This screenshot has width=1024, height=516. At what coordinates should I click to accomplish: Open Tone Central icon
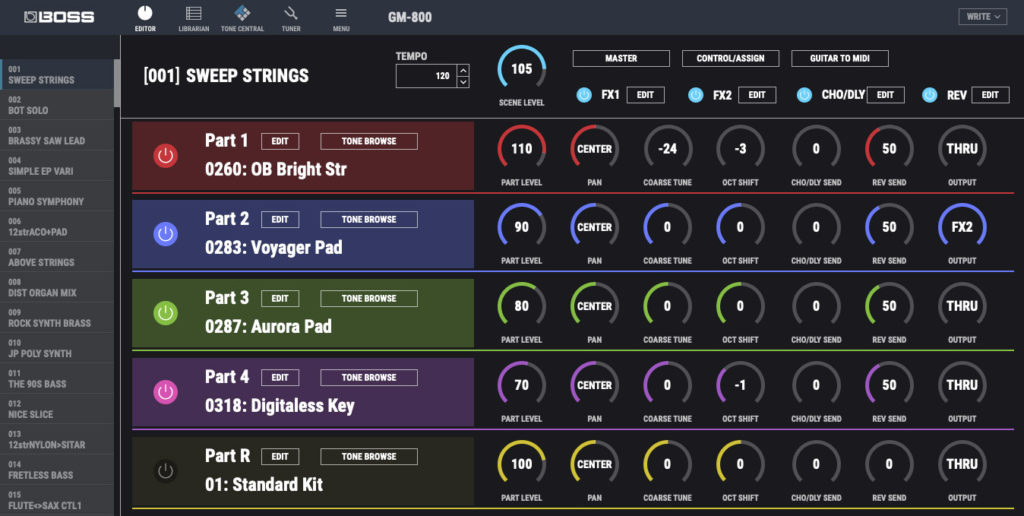[x=242, y=13]
